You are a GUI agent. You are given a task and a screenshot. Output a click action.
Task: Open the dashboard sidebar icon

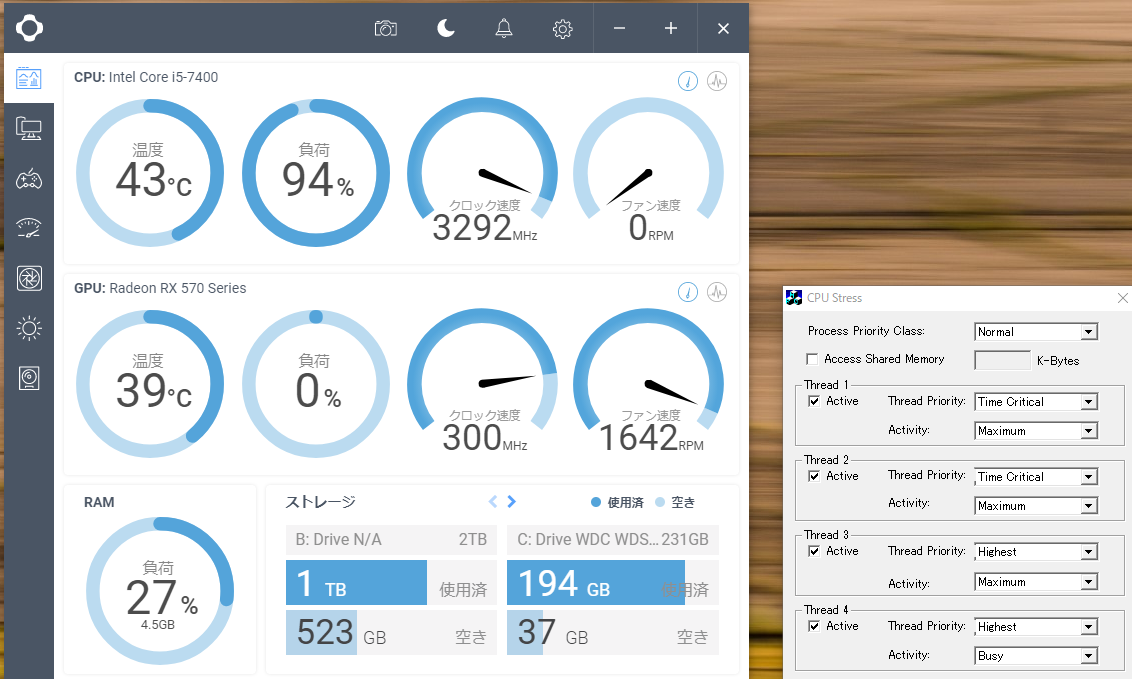pos(29,78)
